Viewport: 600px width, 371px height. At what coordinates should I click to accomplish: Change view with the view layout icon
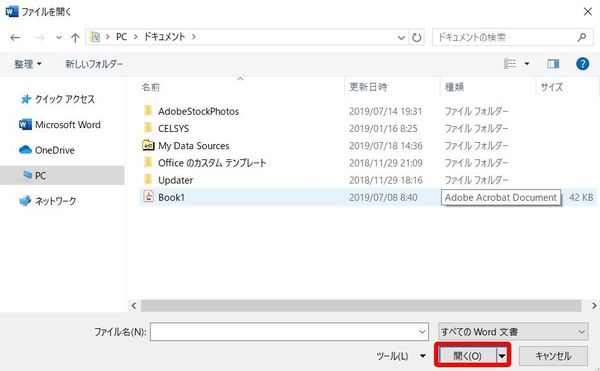pyautogui.click(x=510, y=64)
